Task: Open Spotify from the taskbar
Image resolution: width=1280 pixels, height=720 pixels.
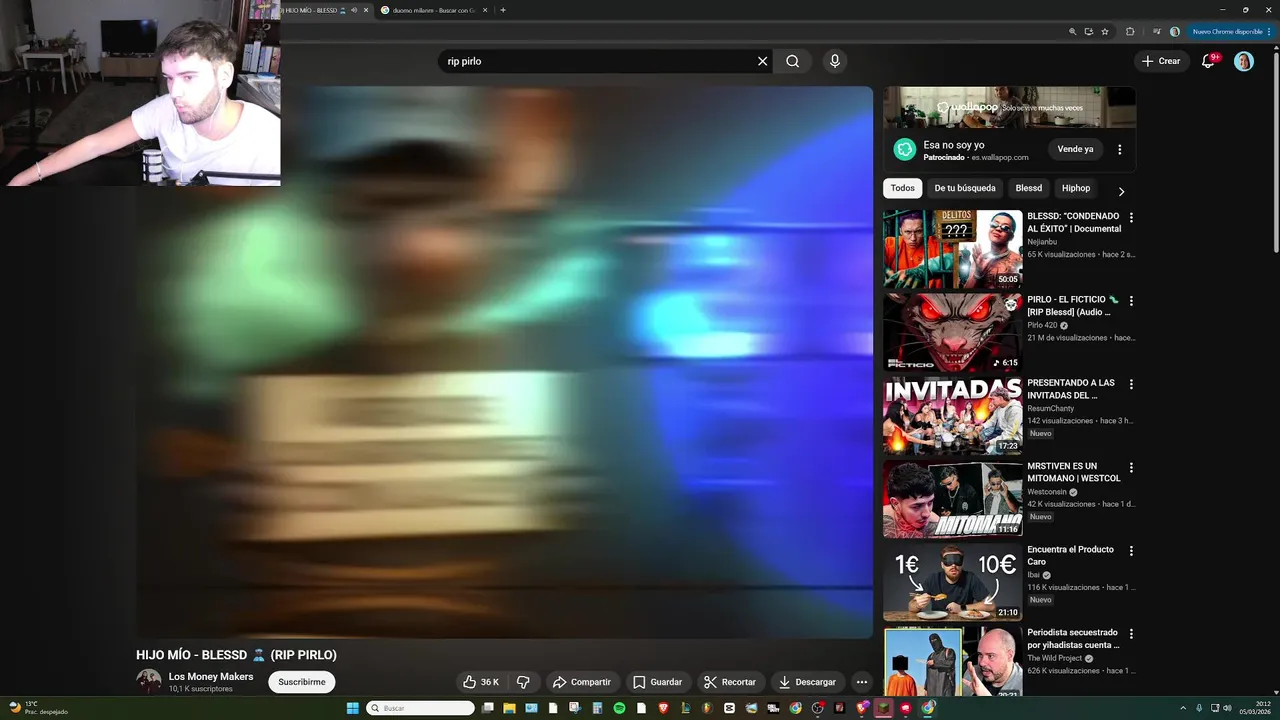Action: 619,708
